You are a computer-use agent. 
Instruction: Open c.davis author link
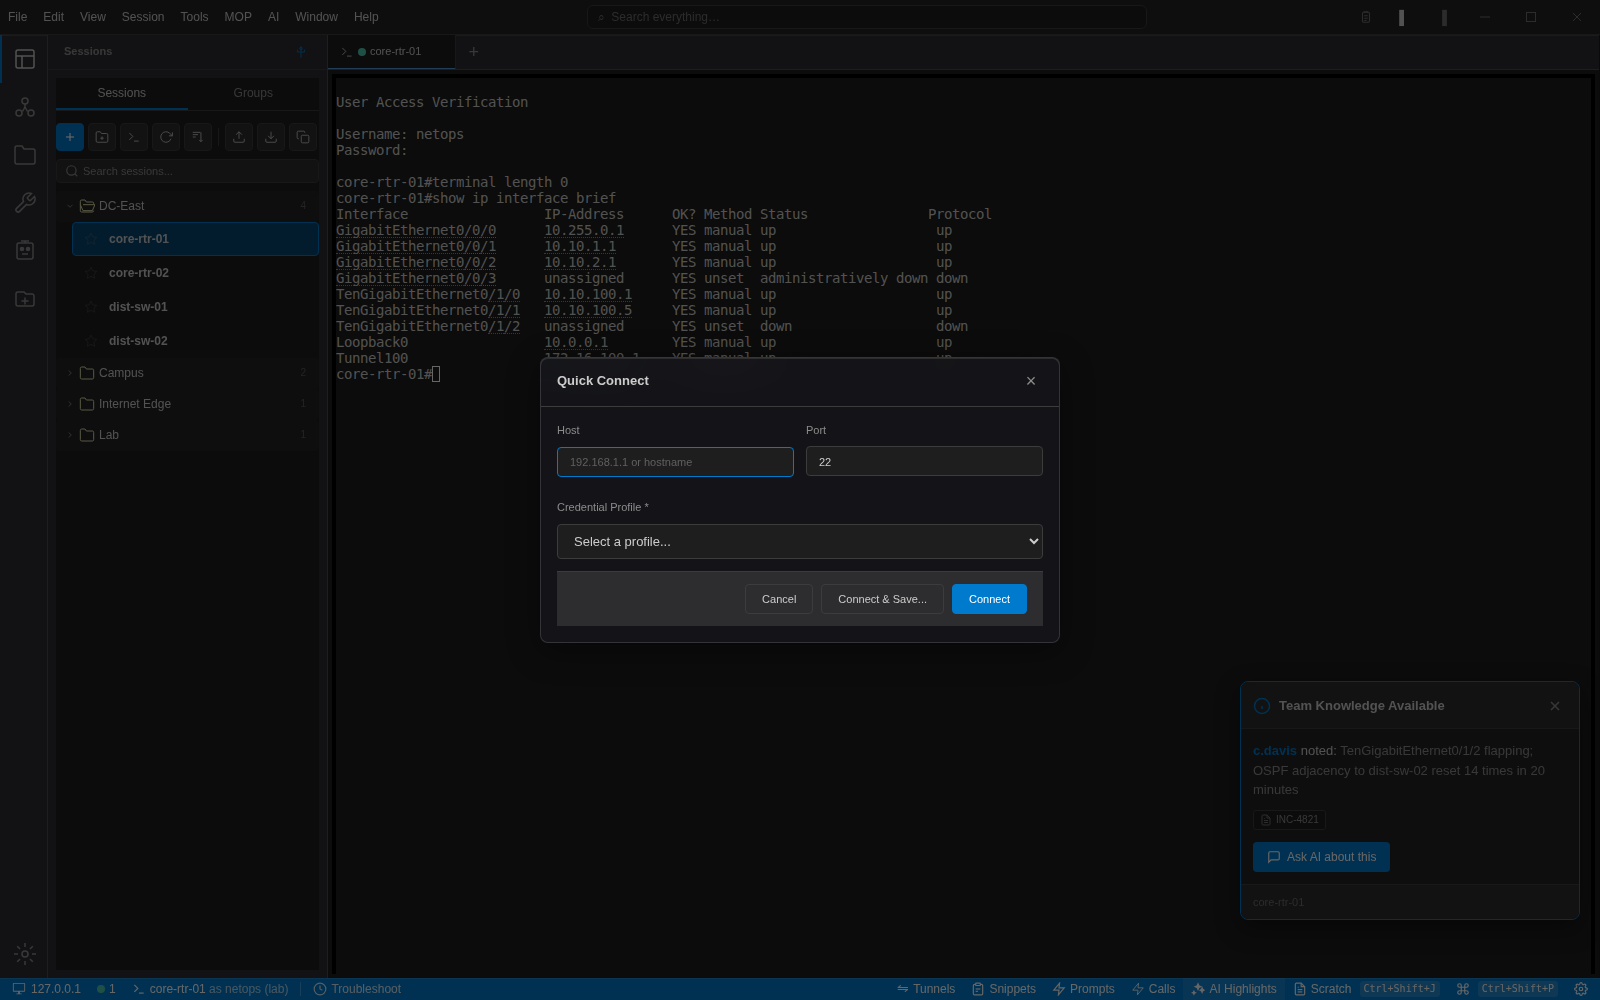point(1274,751)
